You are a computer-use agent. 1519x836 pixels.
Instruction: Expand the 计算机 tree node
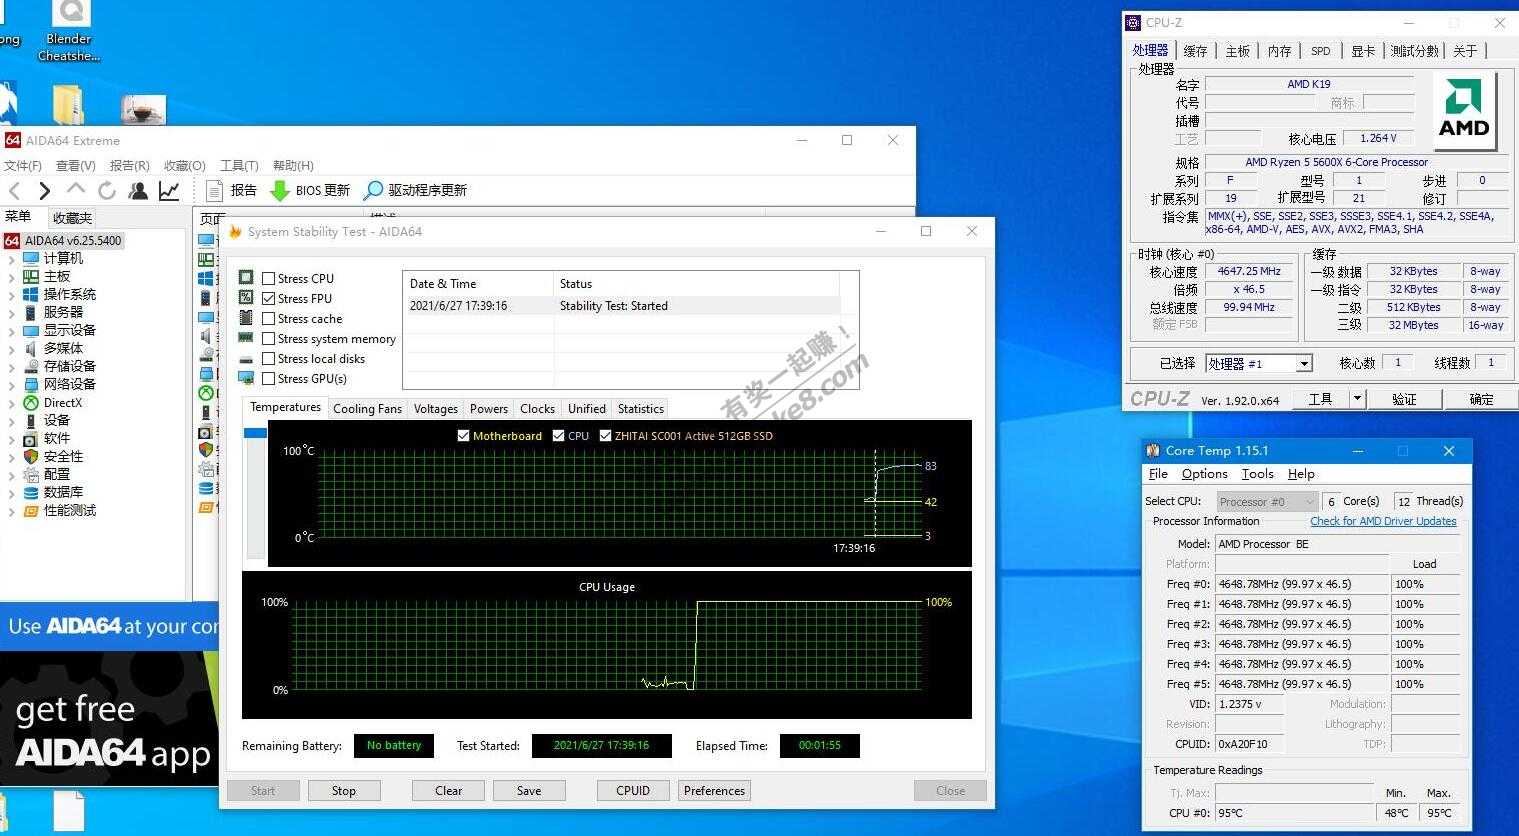pos(12,258)
